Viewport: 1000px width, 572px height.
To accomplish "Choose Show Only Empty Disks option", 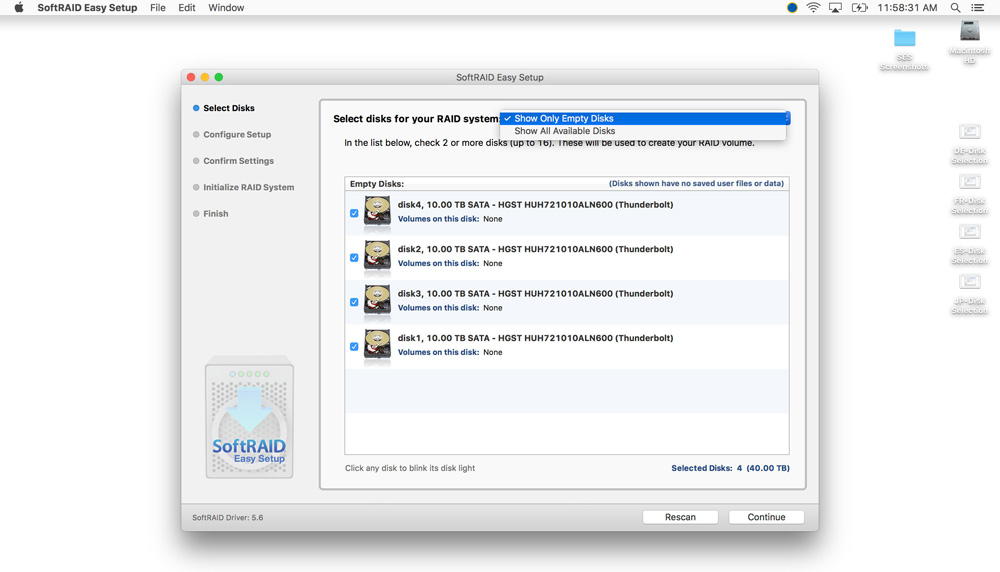I will click(x=643, y=119).
